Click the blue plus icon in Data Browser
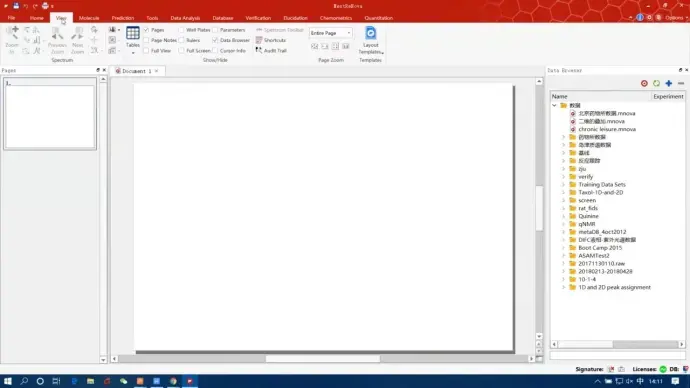 pyautogui.click(x=668, y=83)
